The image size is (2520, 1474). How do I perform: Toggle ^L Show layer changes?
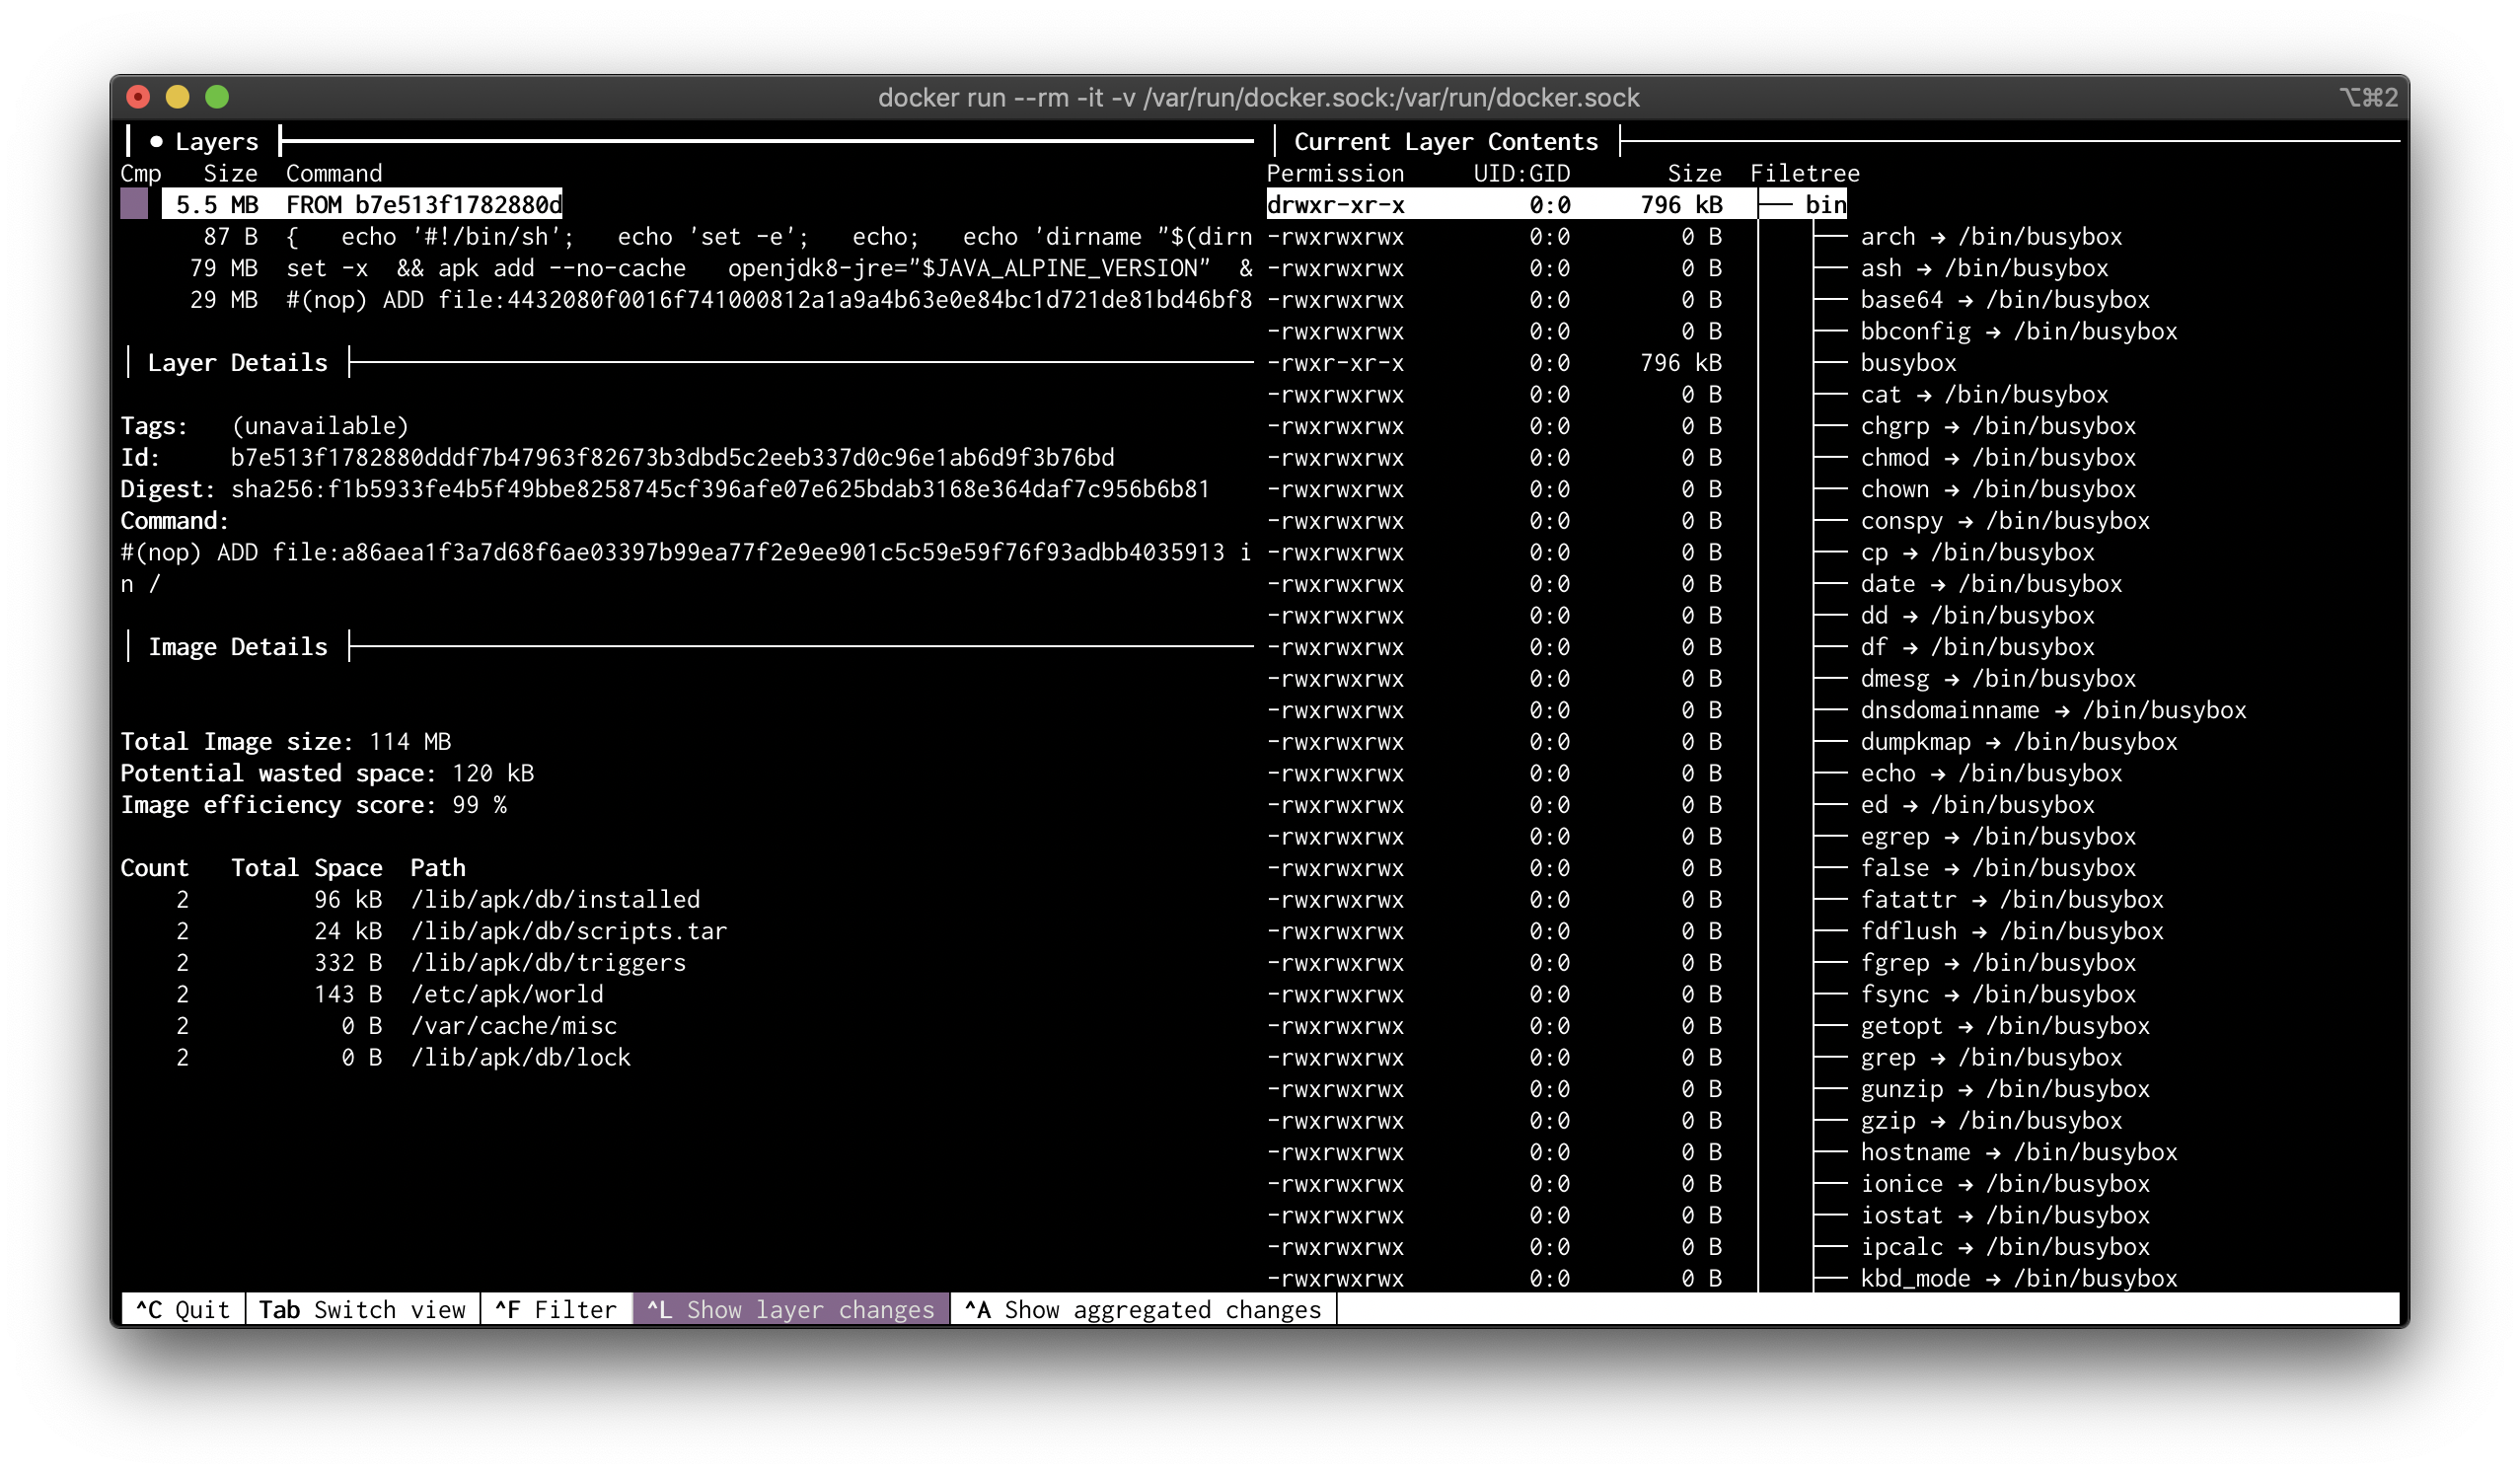coord(791,1310)
